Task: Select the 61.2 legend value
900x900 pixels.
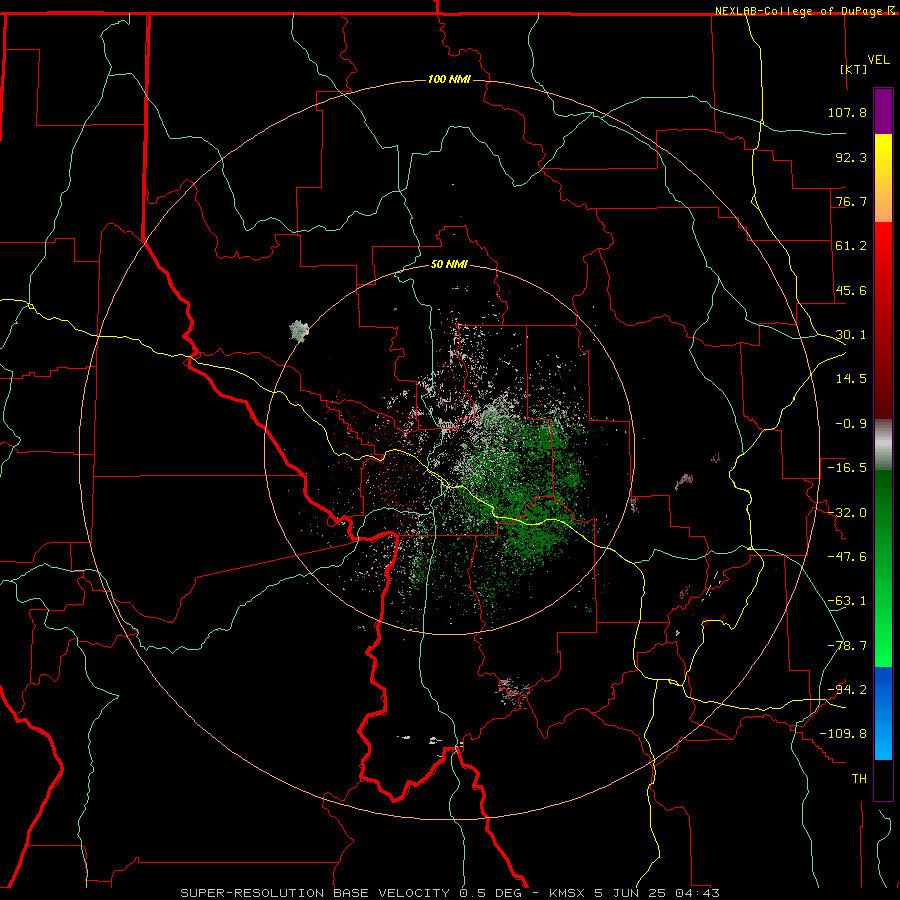Action: click(x=851, y=246)
